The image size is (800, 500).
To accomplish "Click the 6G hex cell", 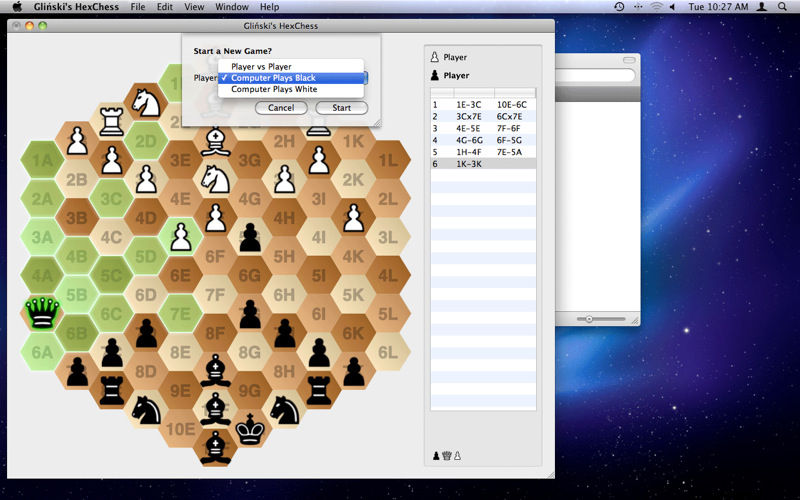I will click(x=250, y=276).
